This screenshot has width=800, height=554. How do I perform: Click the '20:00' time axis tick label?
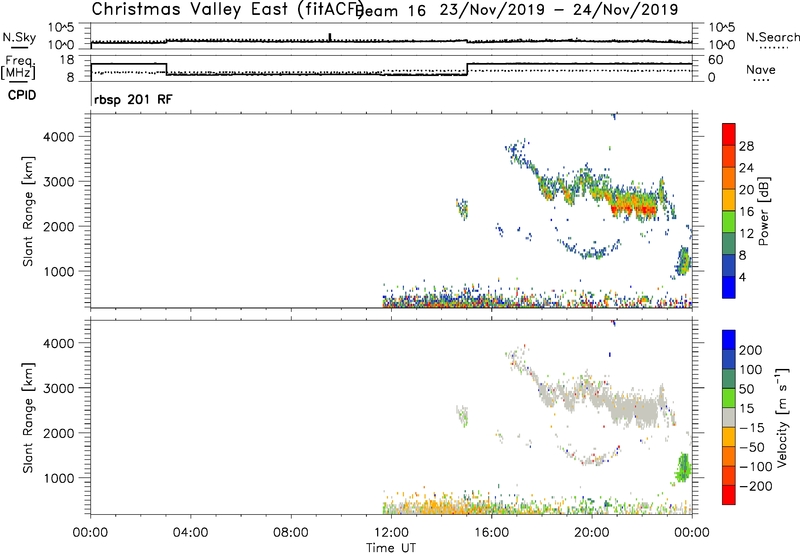591,533
